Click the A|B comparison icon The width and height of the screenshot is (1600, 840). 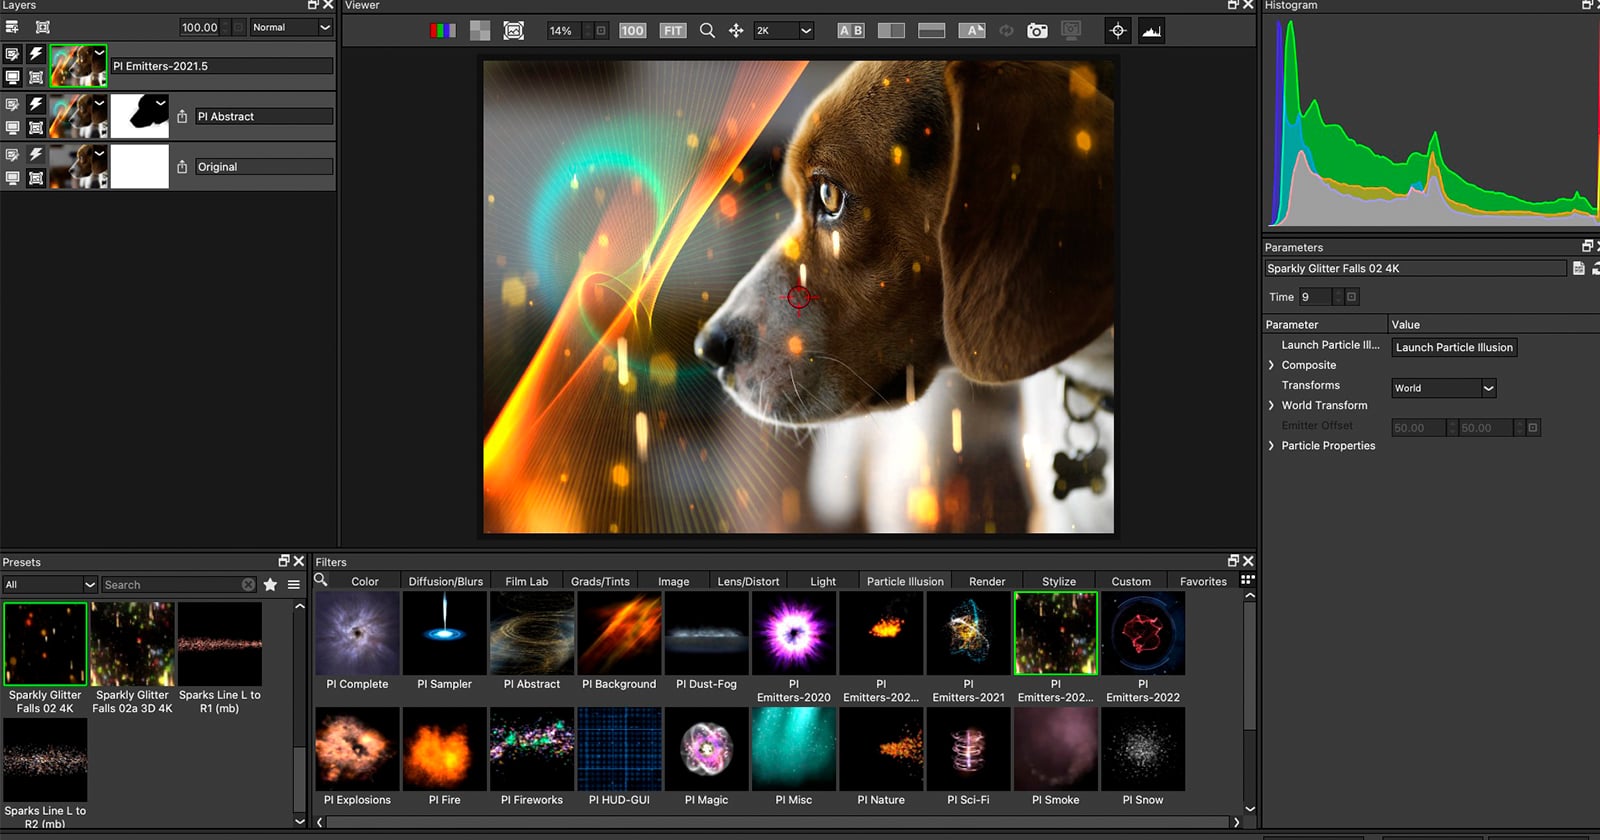(851, 31)
